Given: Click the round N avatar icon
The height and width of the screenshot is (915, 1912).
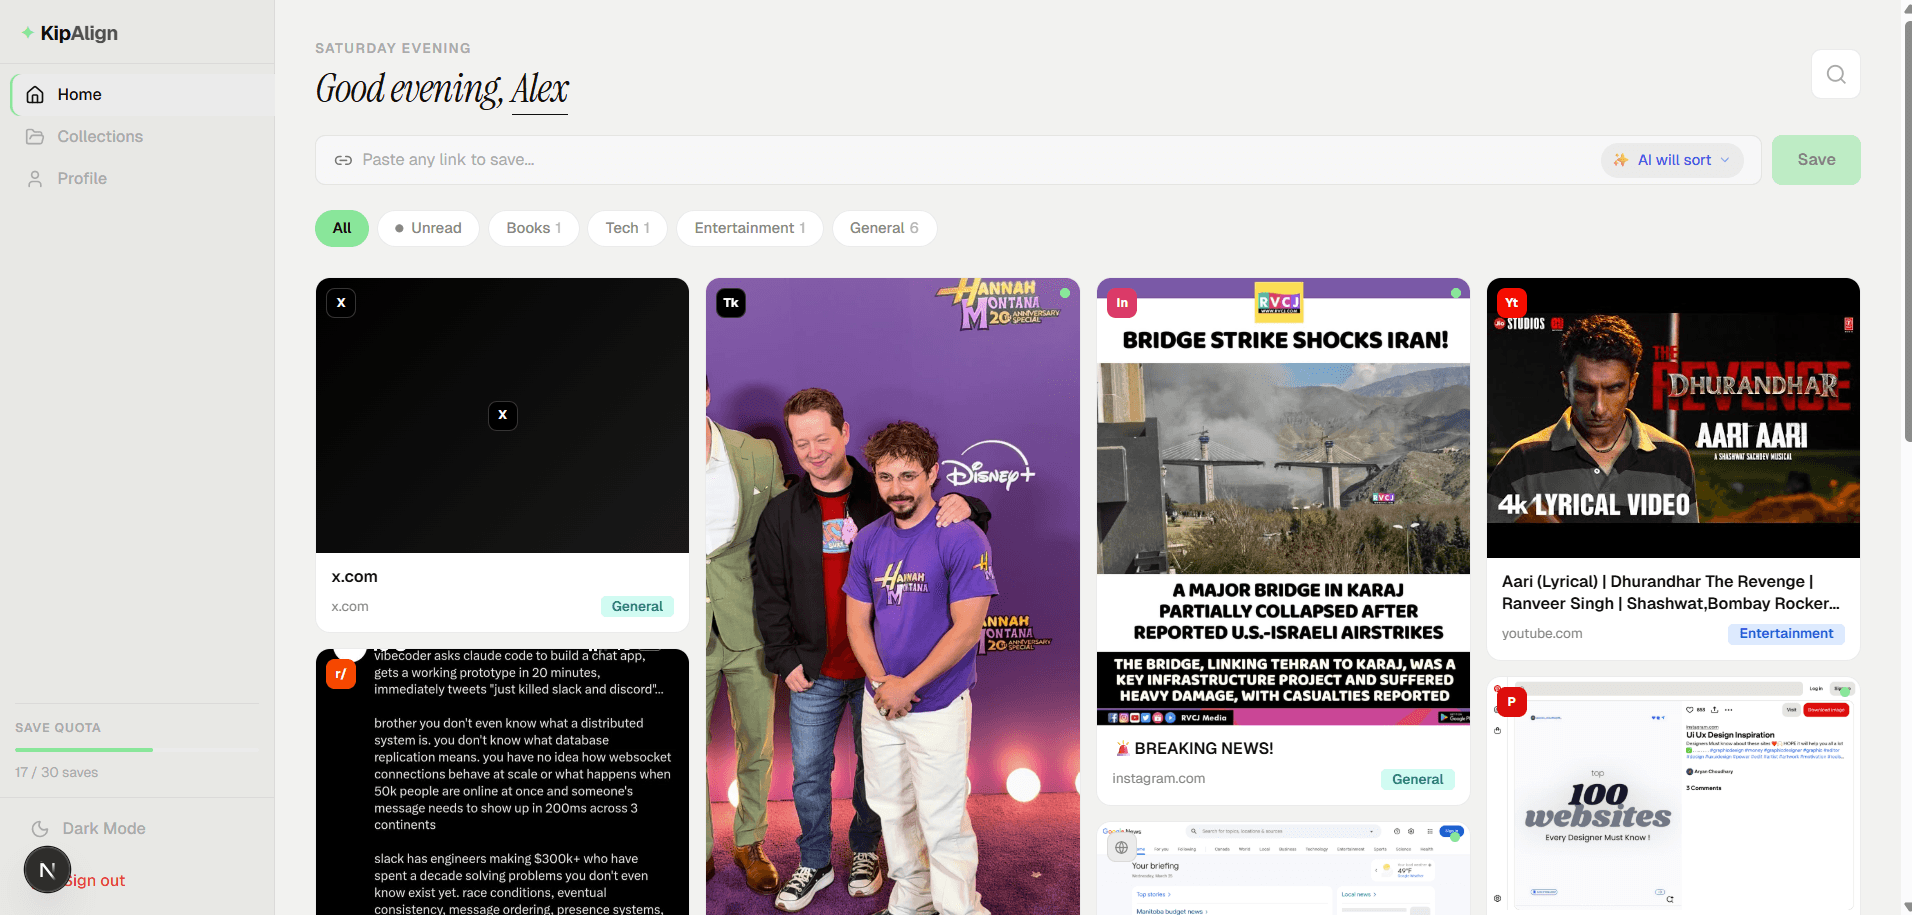Looking at the screenshot, I should click(47, 870).
